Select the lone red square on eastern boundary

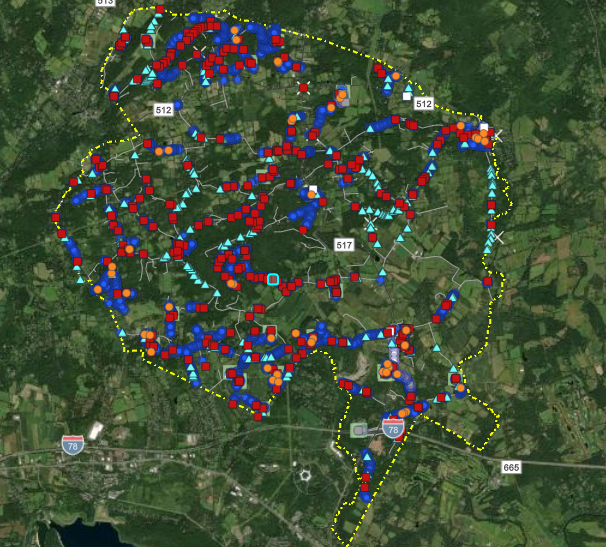tap(488, 282)
